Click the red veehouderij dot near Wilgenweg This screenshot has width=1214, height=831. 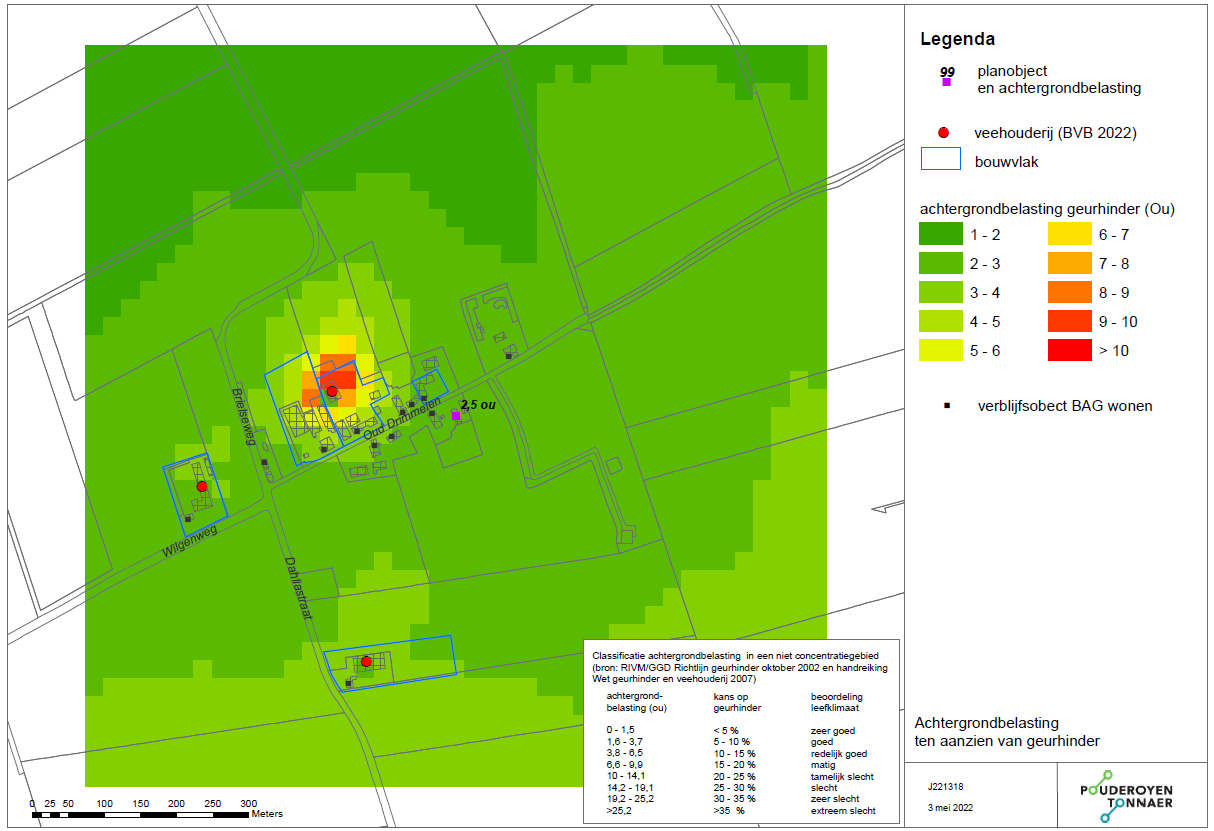coord(202,486)
